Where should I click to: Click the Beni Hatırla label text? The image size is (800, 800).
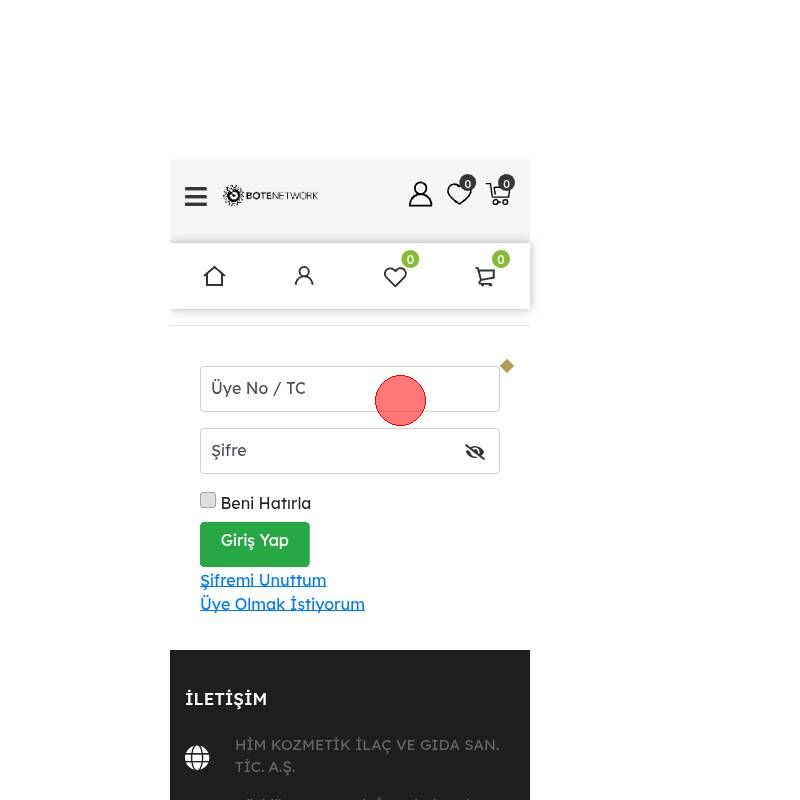pos(266,503)
